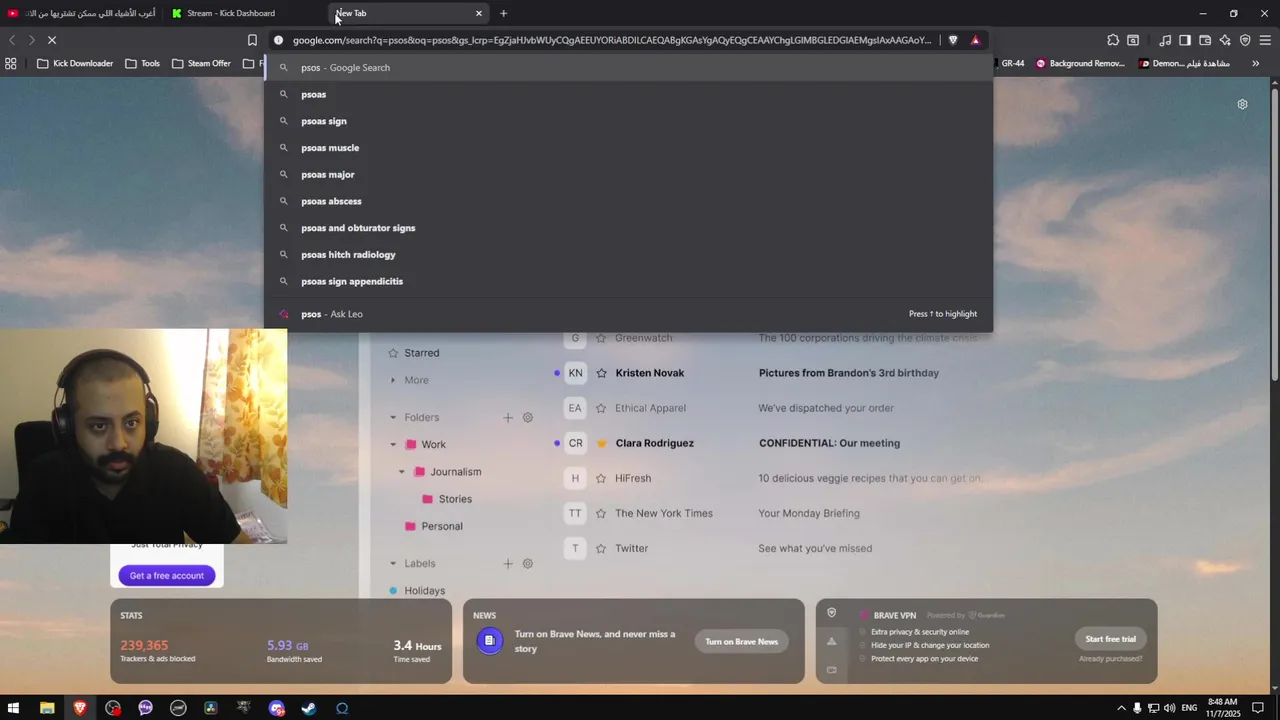
Task: Click the apps grid icon in bookmarks bar
Action: pos(11,63)
